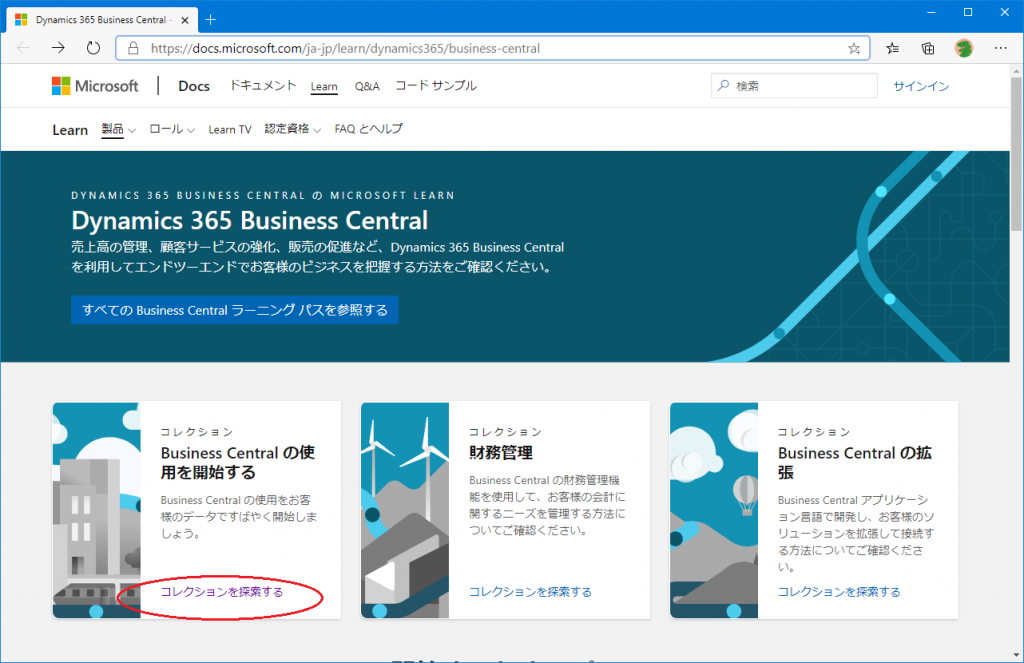
Task: Expand the 製品 dropdown
Action: [118, 129]
